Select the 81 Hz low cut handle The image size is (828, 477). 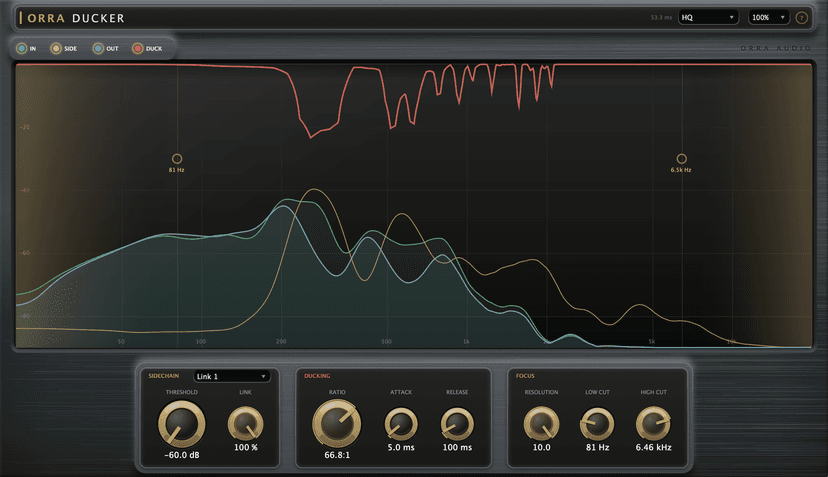177,158
